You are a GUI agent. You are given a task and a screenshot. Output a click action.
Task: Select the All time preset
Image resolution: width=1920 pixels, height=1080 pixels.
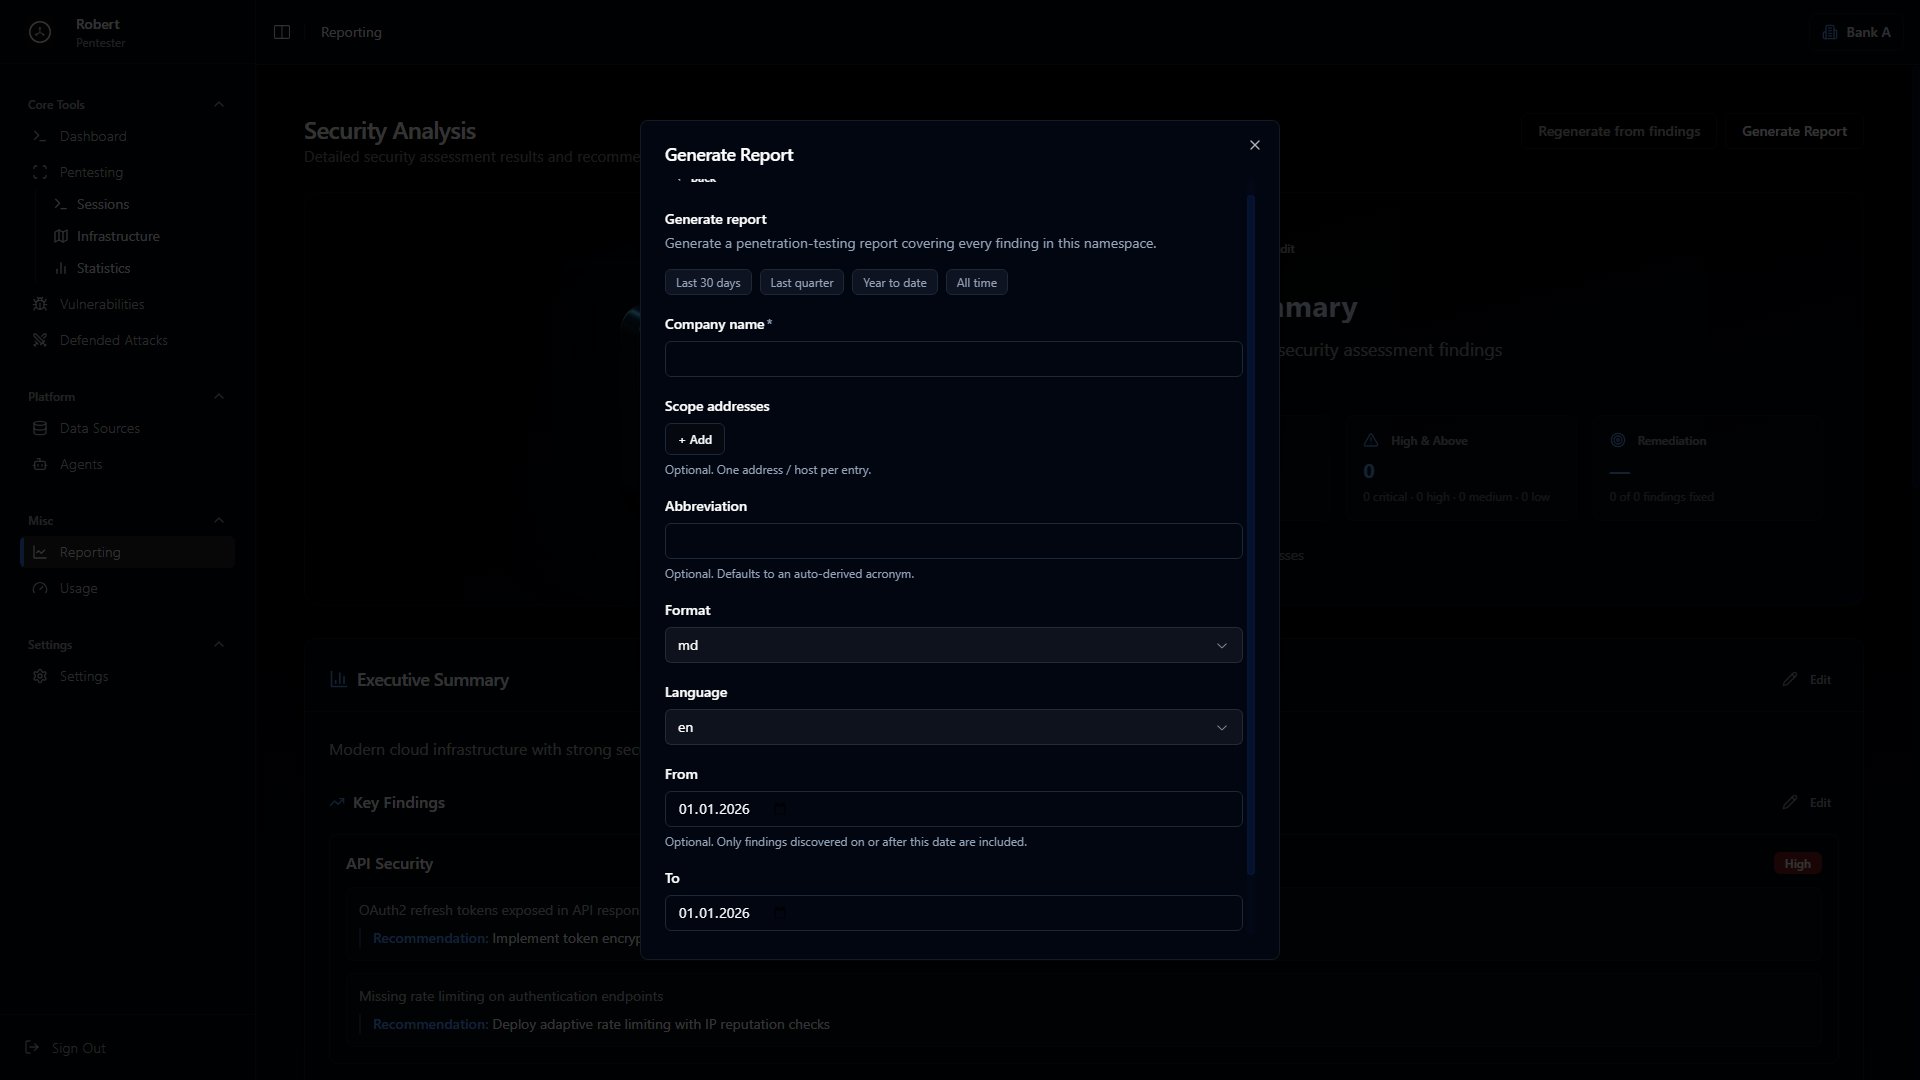pyautogui.click(x=977, y=283)
